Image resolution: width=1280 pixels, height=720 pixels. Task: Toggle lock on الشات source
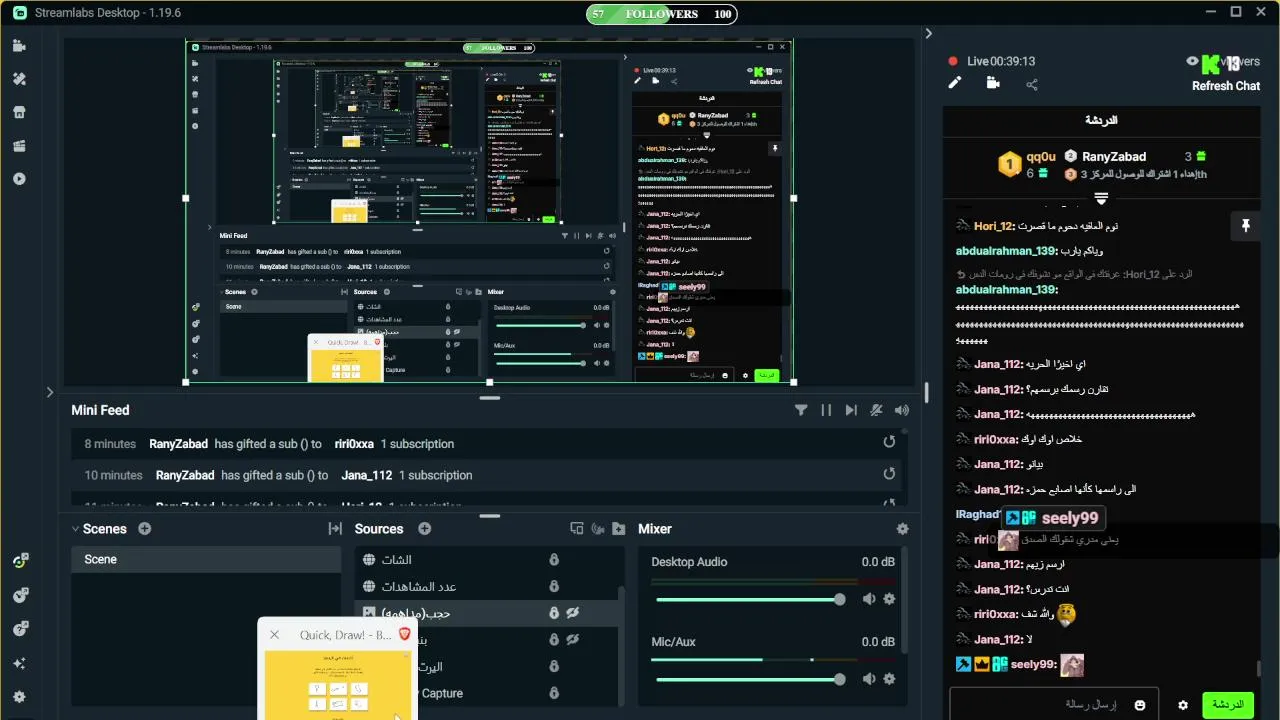(554, 560)
